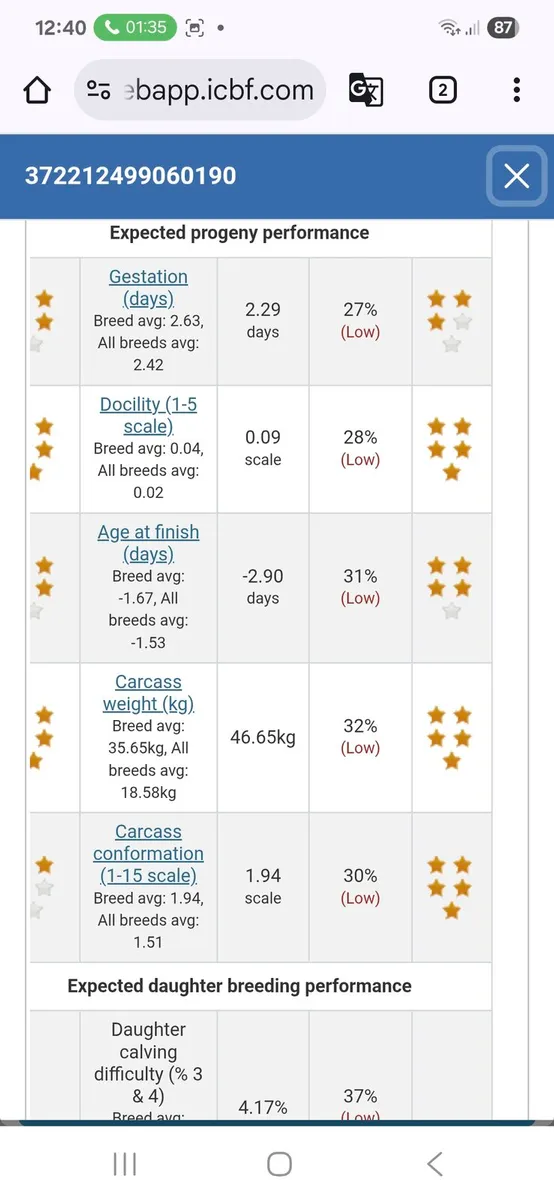
Task: Tap the Android back navigation arrow
Action: coord(434,1163)
